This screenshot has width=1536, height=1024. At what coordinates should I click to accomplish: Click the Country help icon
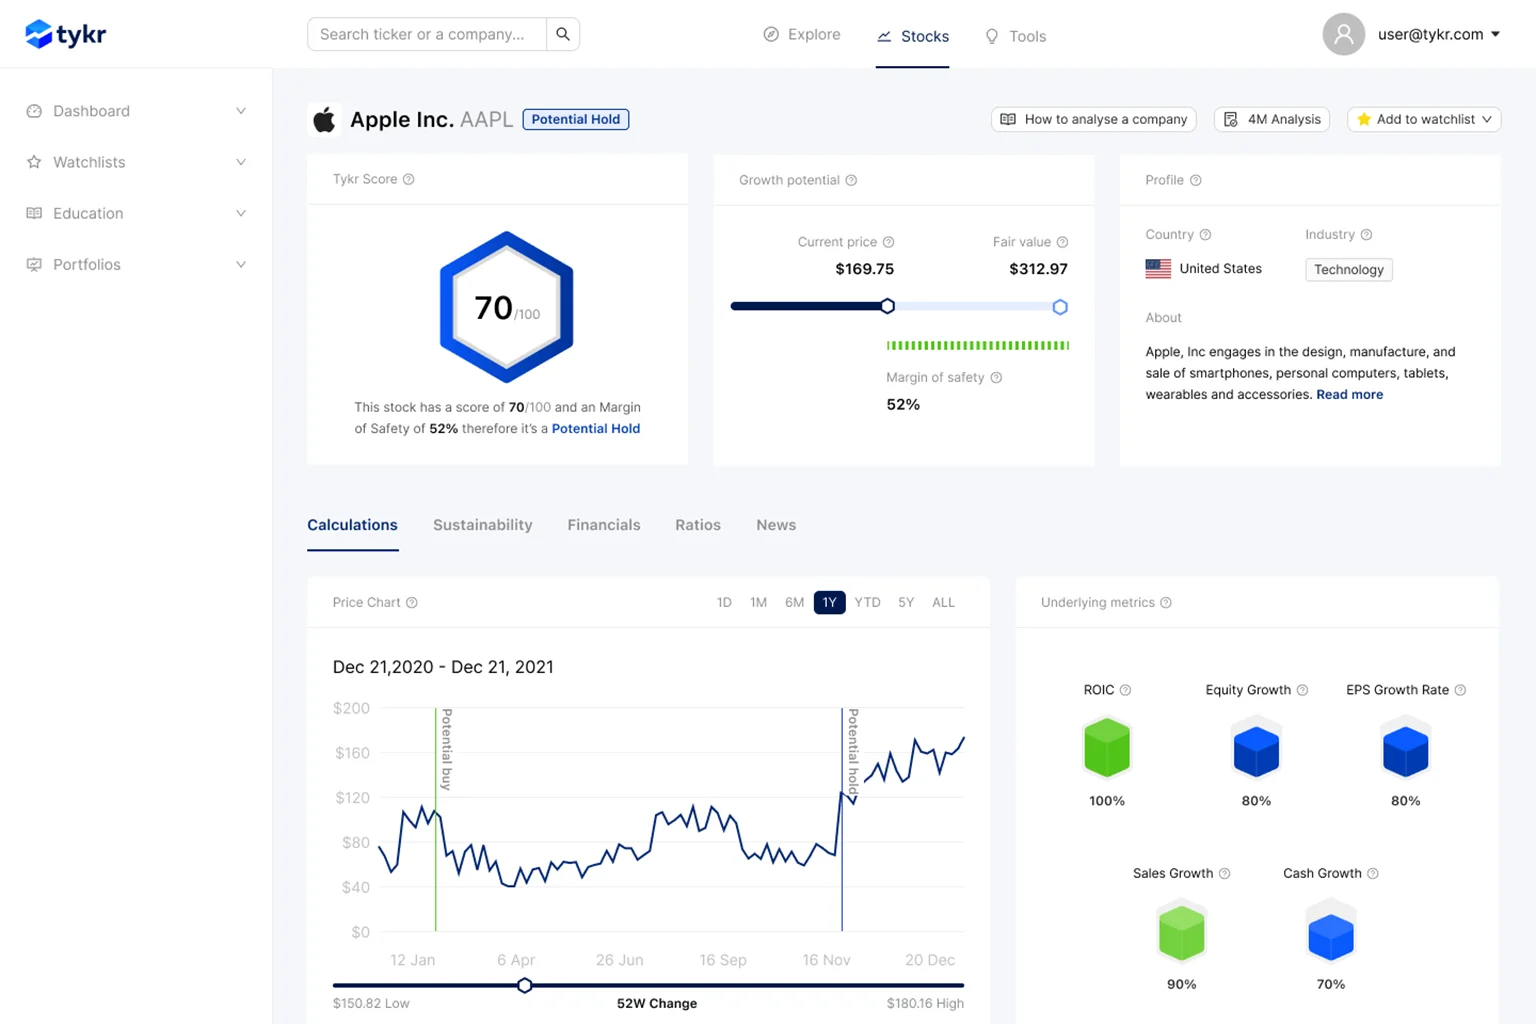pyautogui.click(x=1205, y=234)
